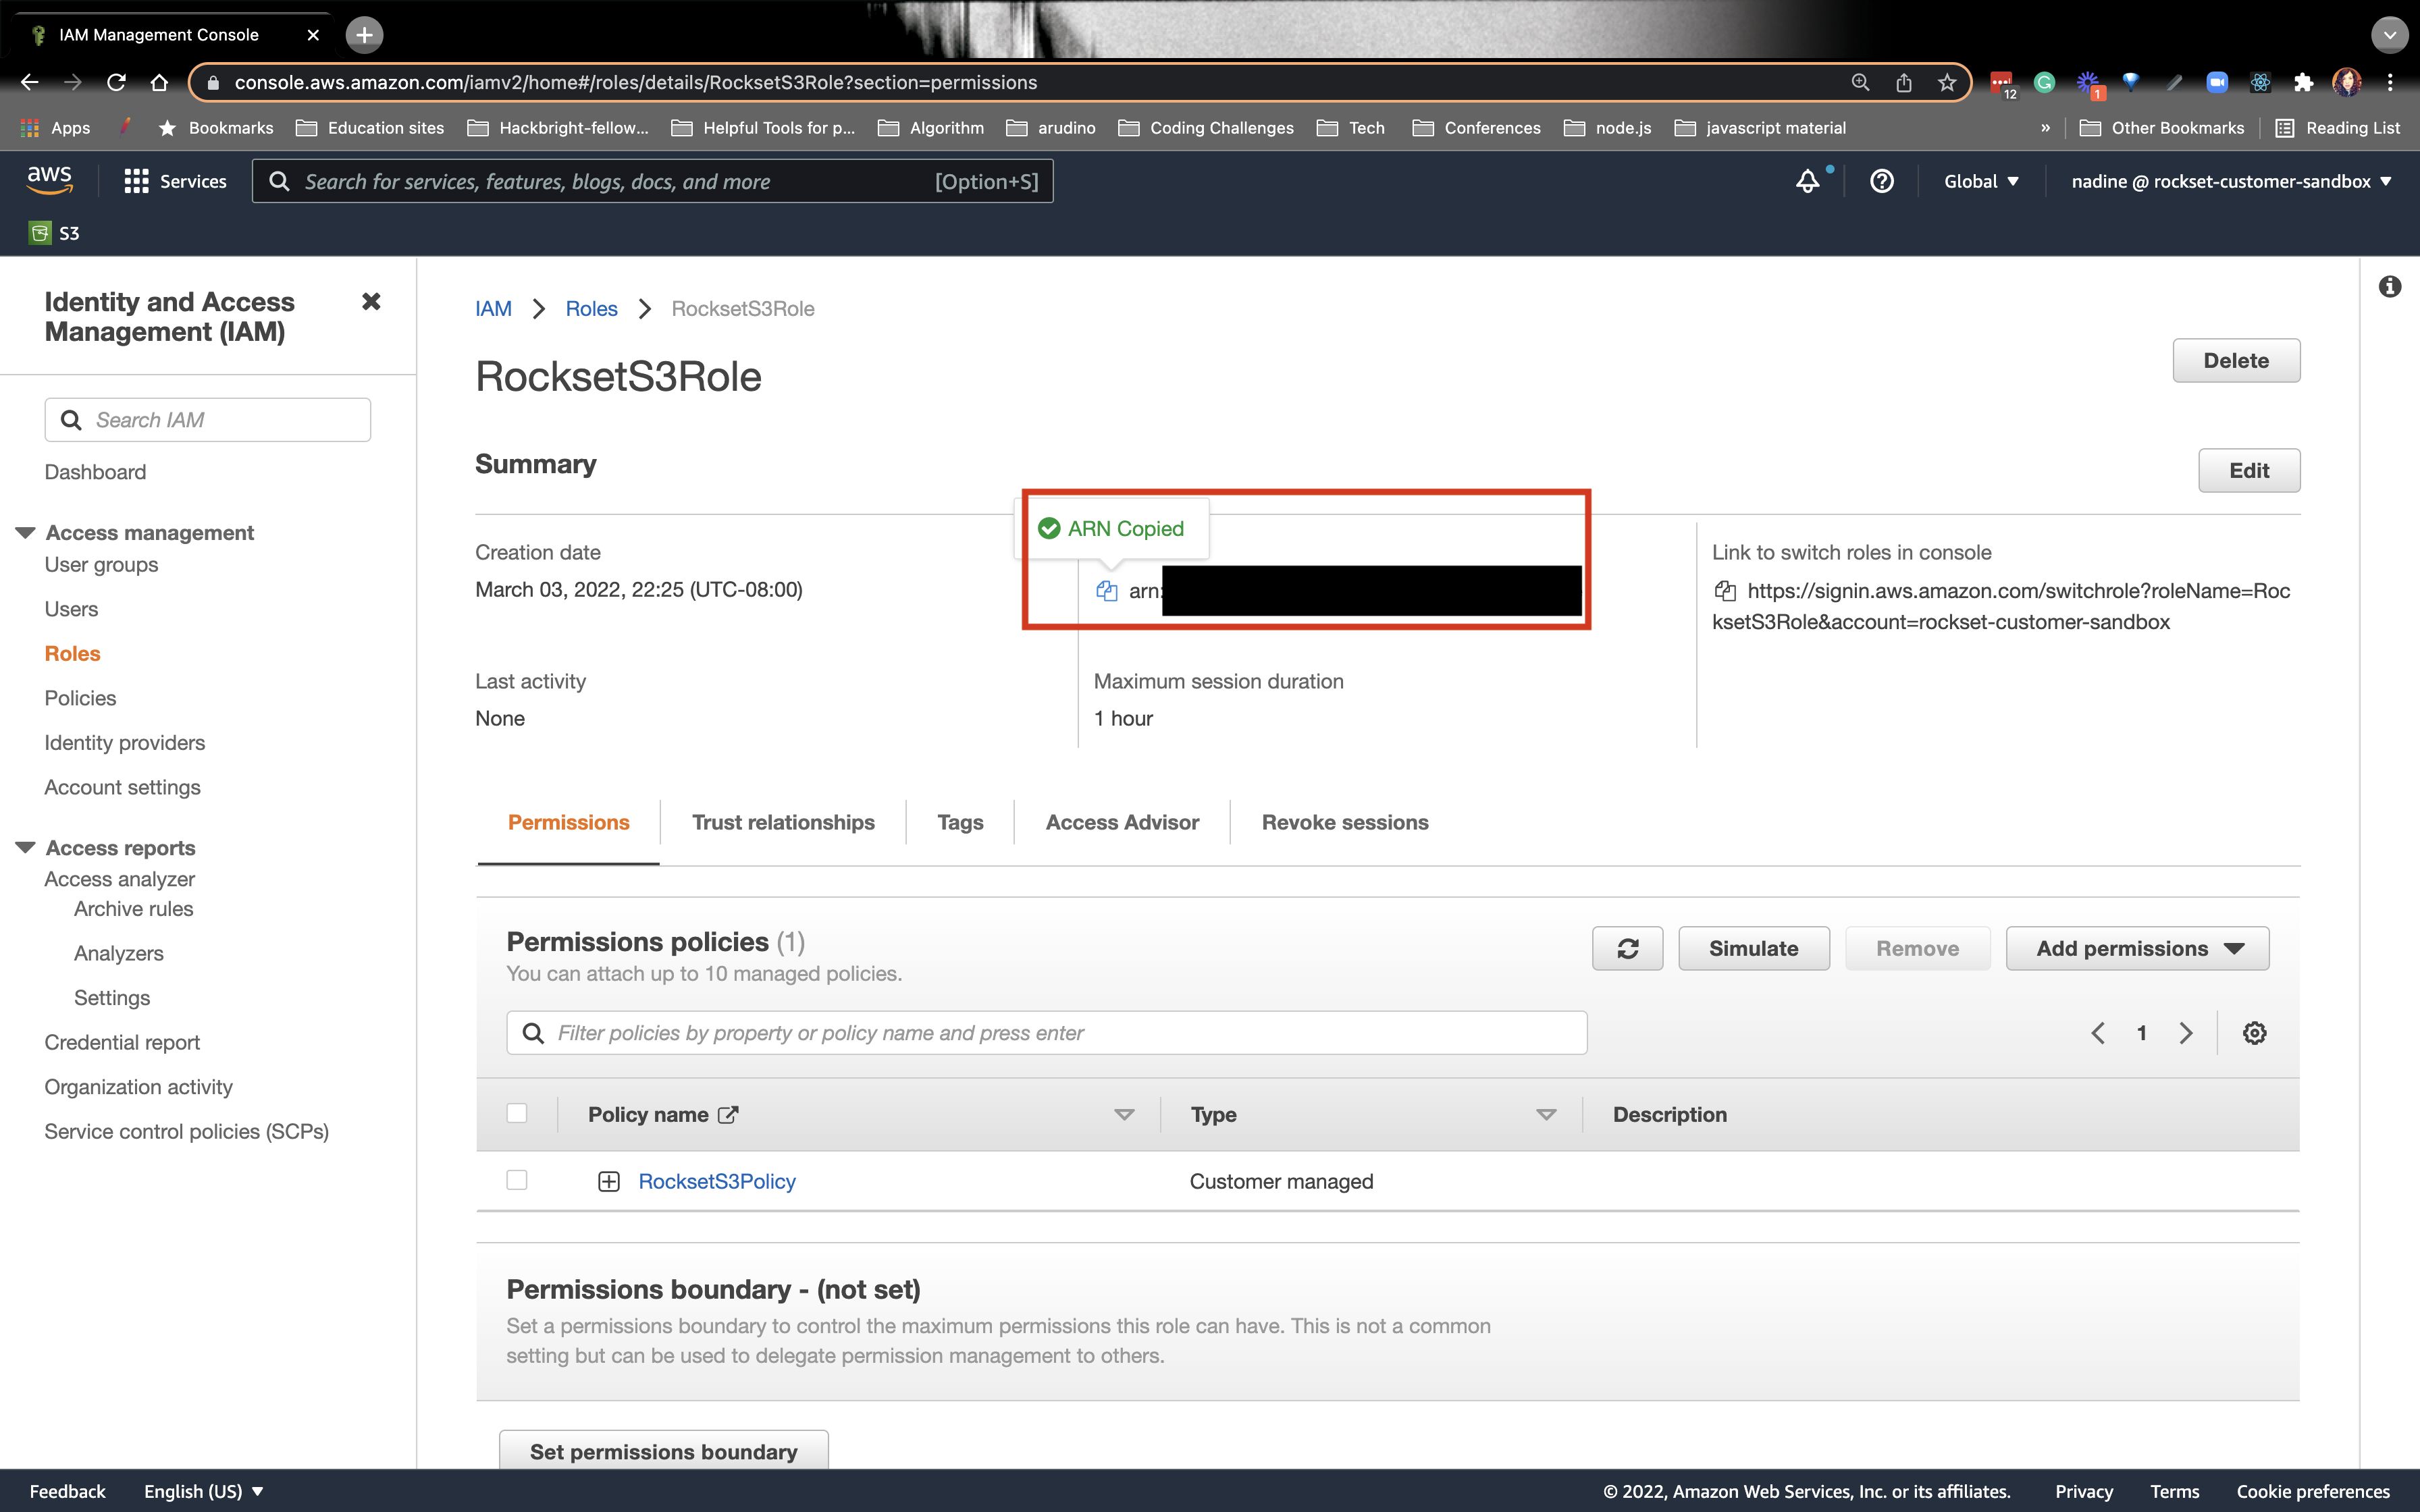Viewport: 2420px width, 1512px height.
Task: Switch to the Access Advisor tab
Action: click(x=1122, y=822)
